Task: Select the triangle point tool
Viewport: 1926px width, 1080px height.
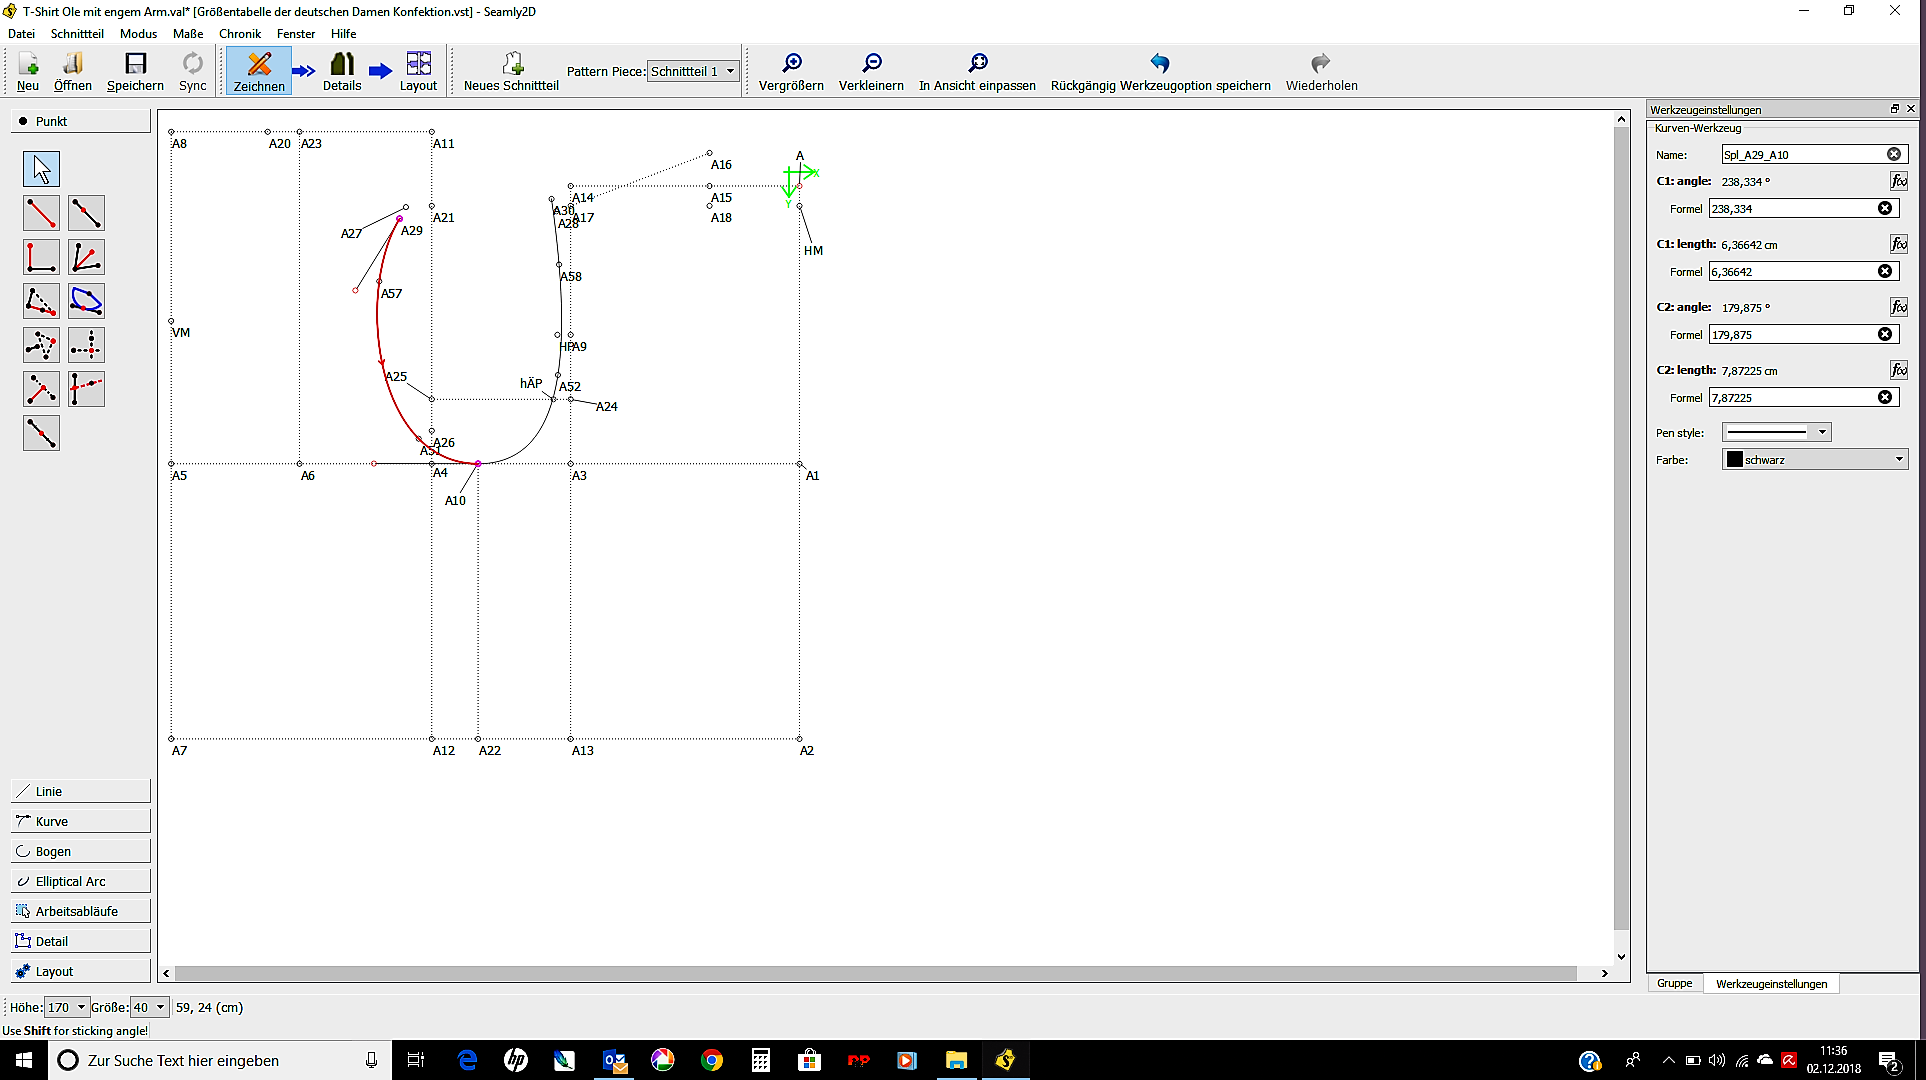Action: pyautogui.click(x=41, y=345)
